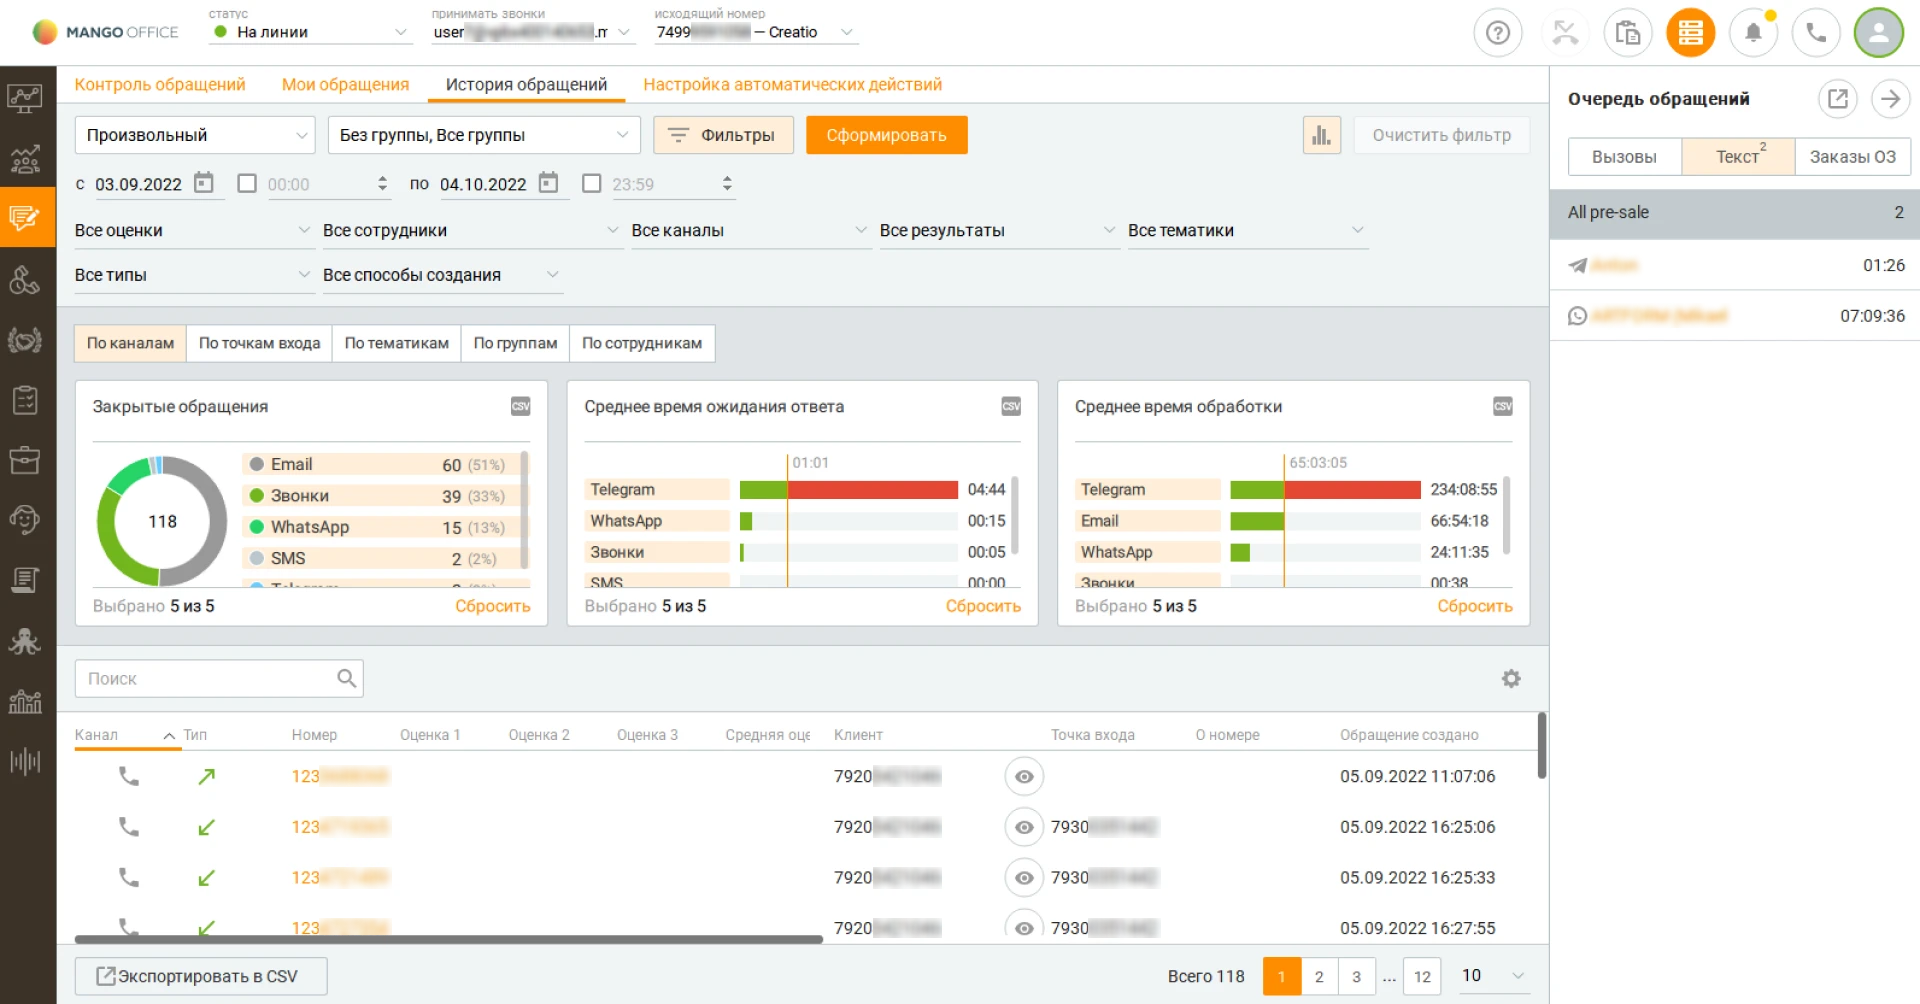The width and height of the screenshot is (1920, 1004).
Task: Toggle SMS in closed requests legend
Action: [x=380, y=558]
